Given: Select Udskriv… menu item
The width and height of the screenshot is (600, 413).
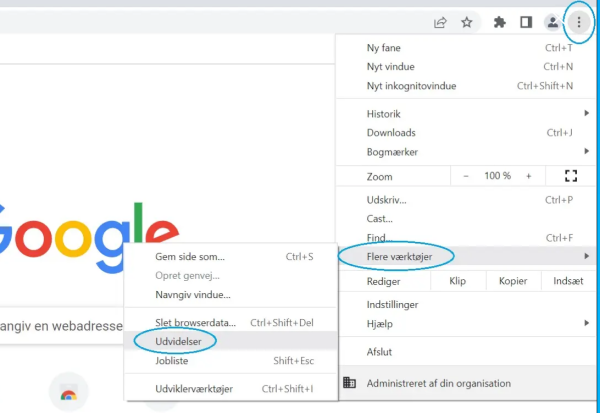Looking at the screenshot, I should coord(466,200).
